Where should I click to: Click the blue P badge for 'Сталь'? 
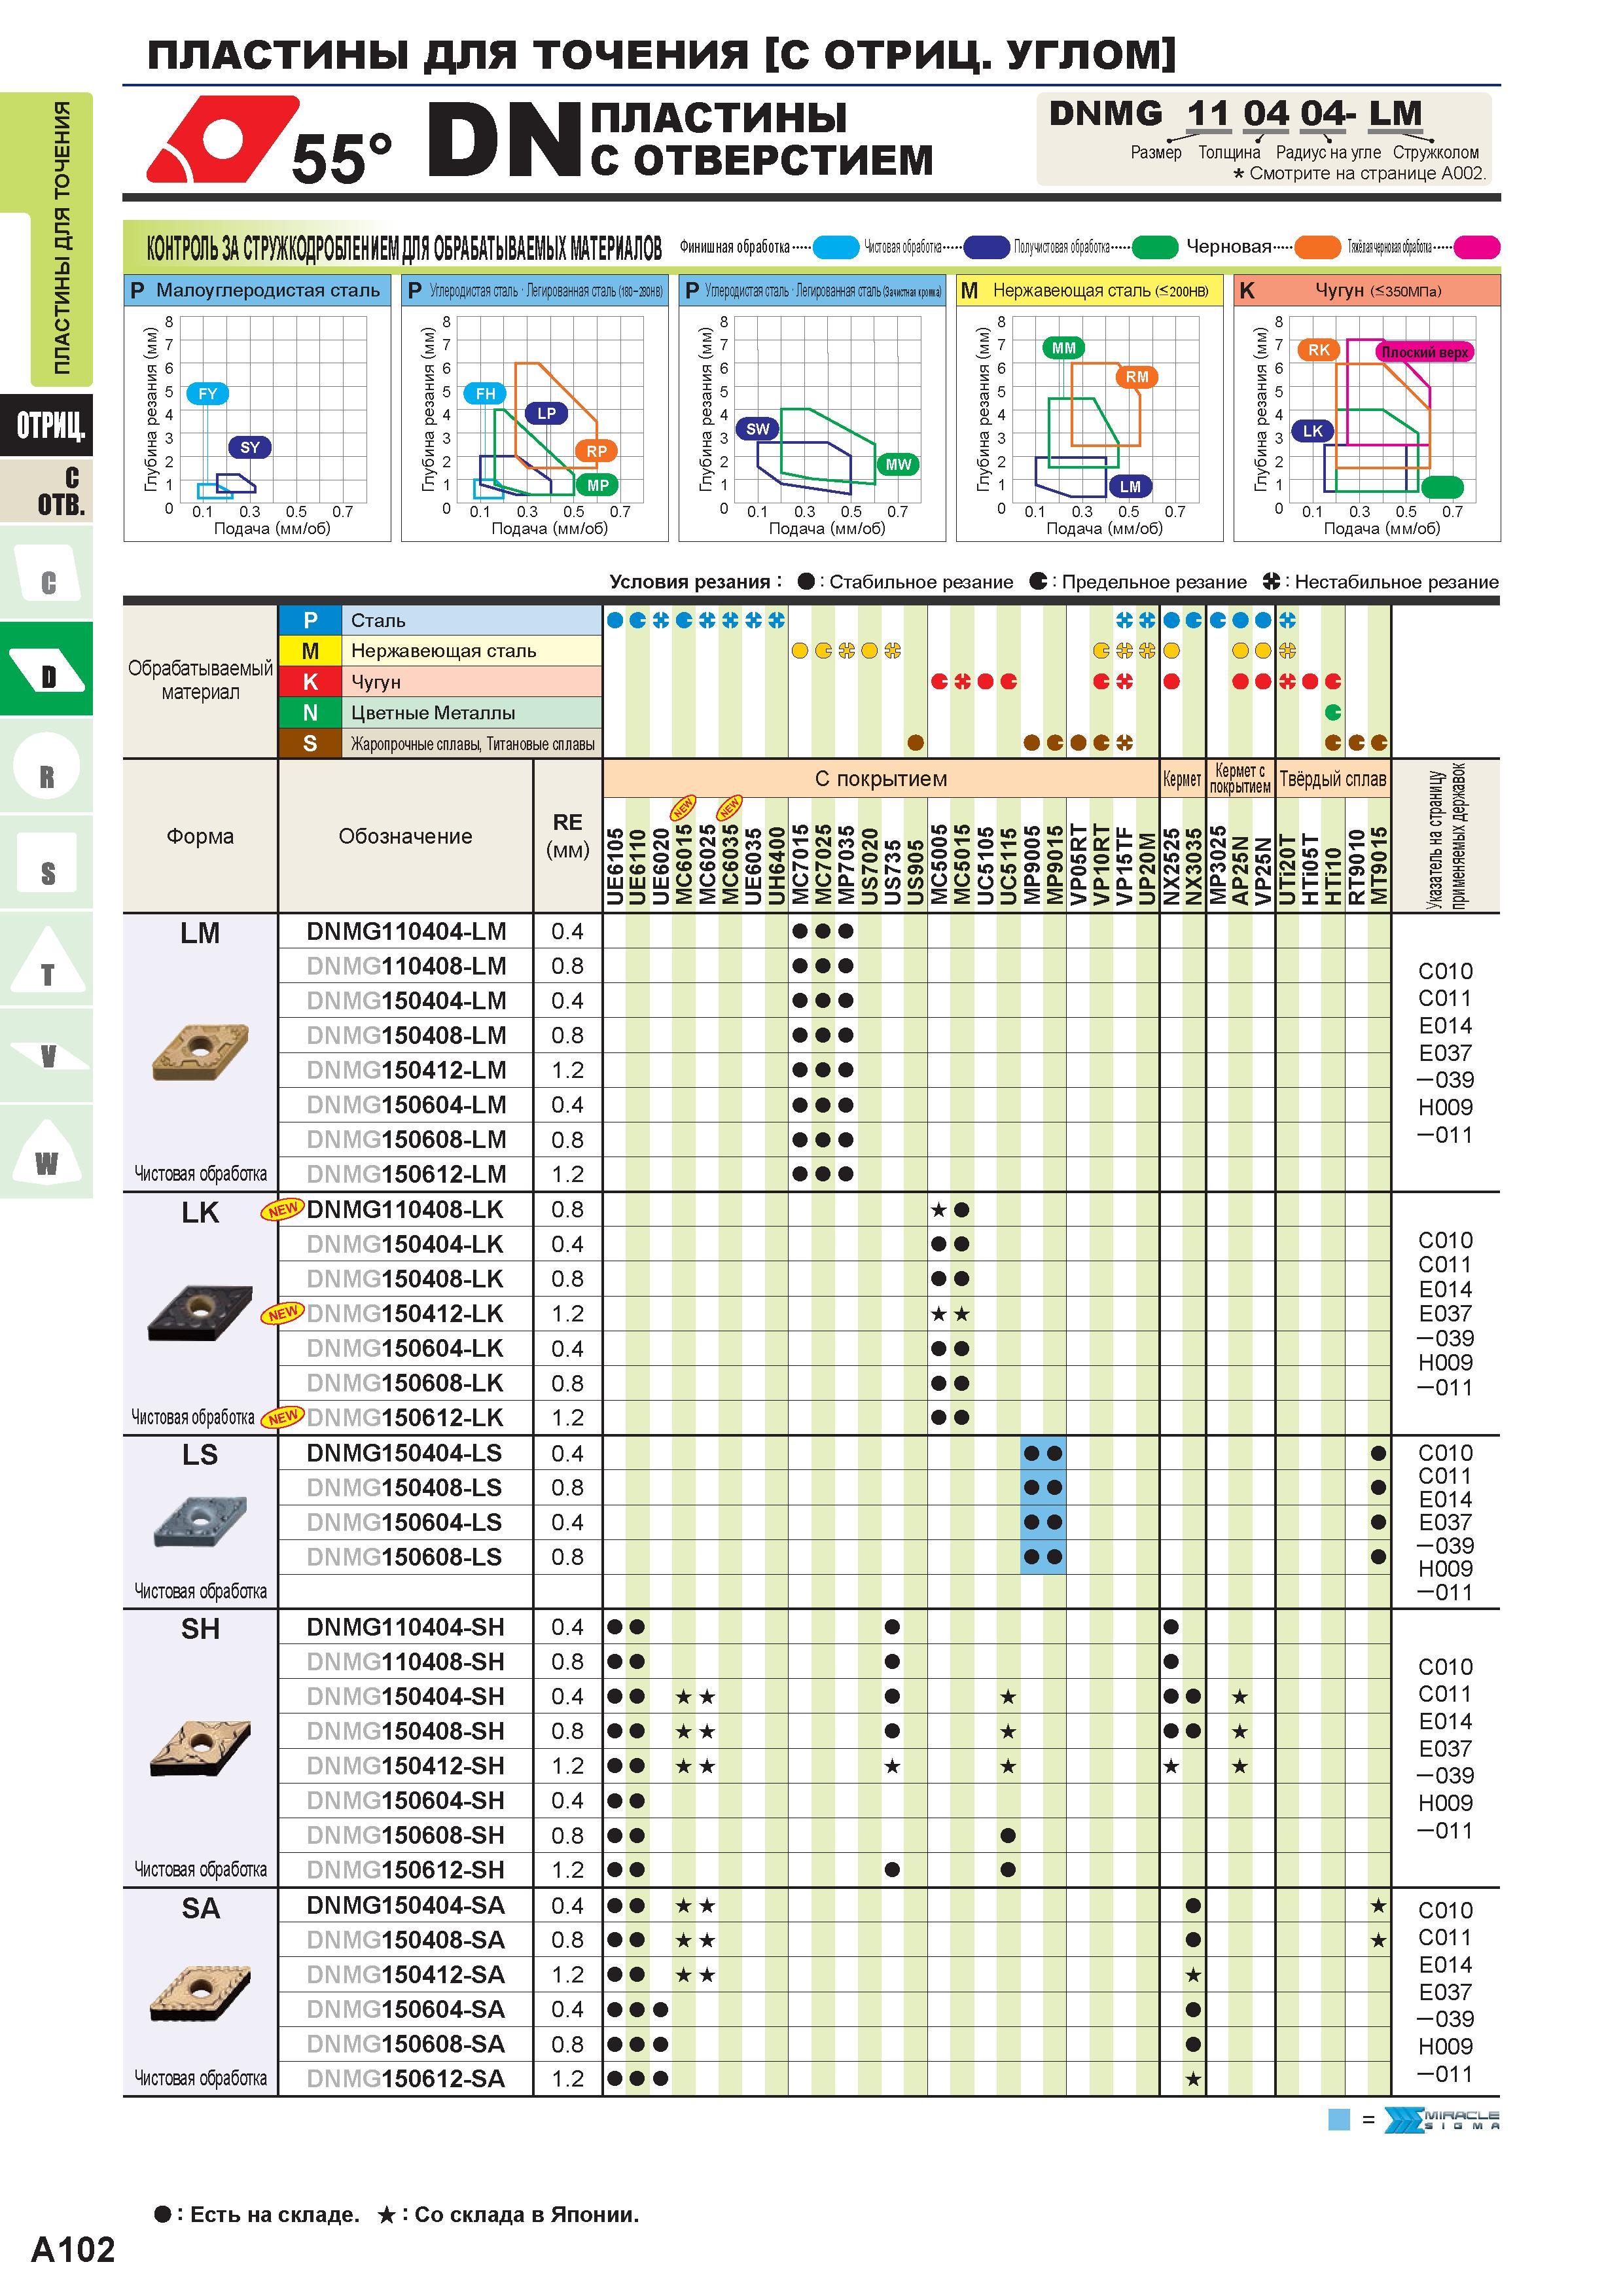pos(310,620)
